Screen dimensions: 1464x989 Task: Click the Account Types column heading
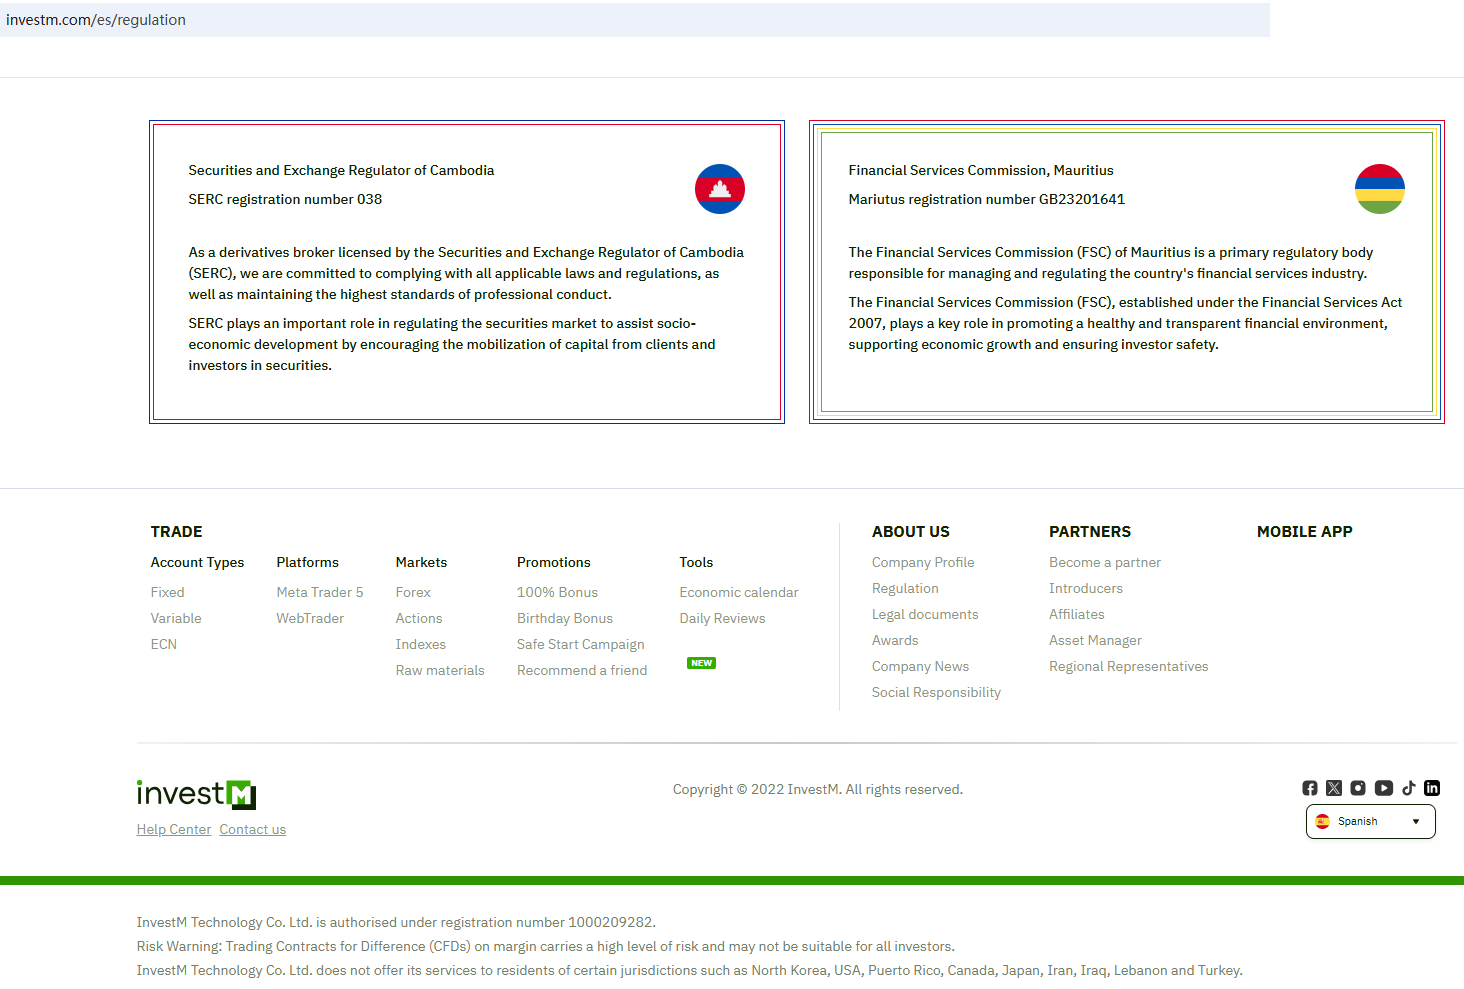point(197,562)
